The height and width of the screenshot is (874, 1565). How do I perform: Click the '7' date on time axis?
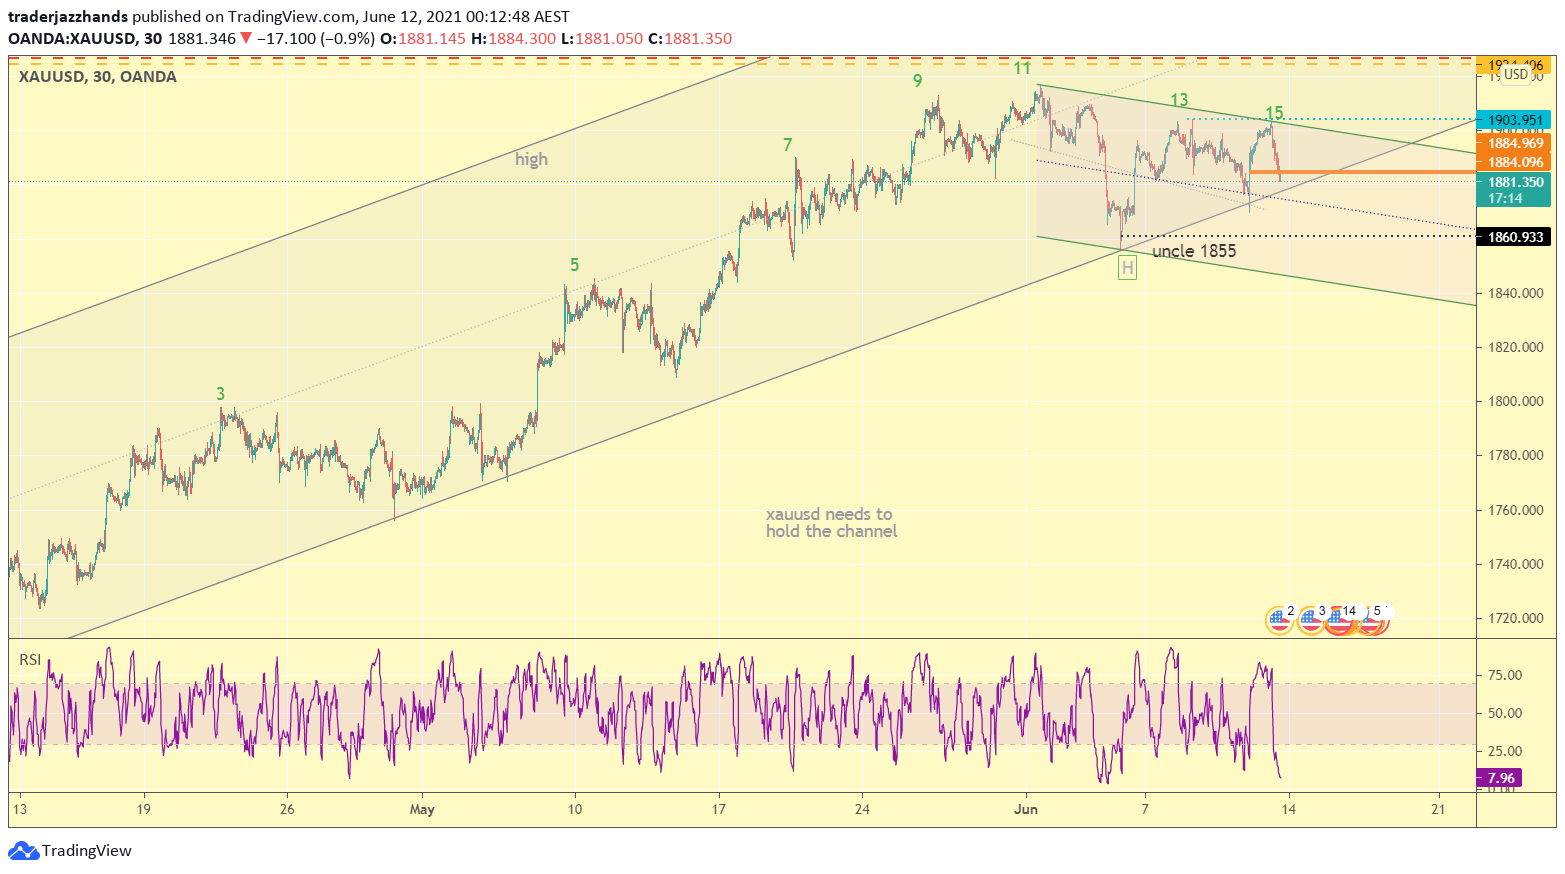coord(1145,809)
